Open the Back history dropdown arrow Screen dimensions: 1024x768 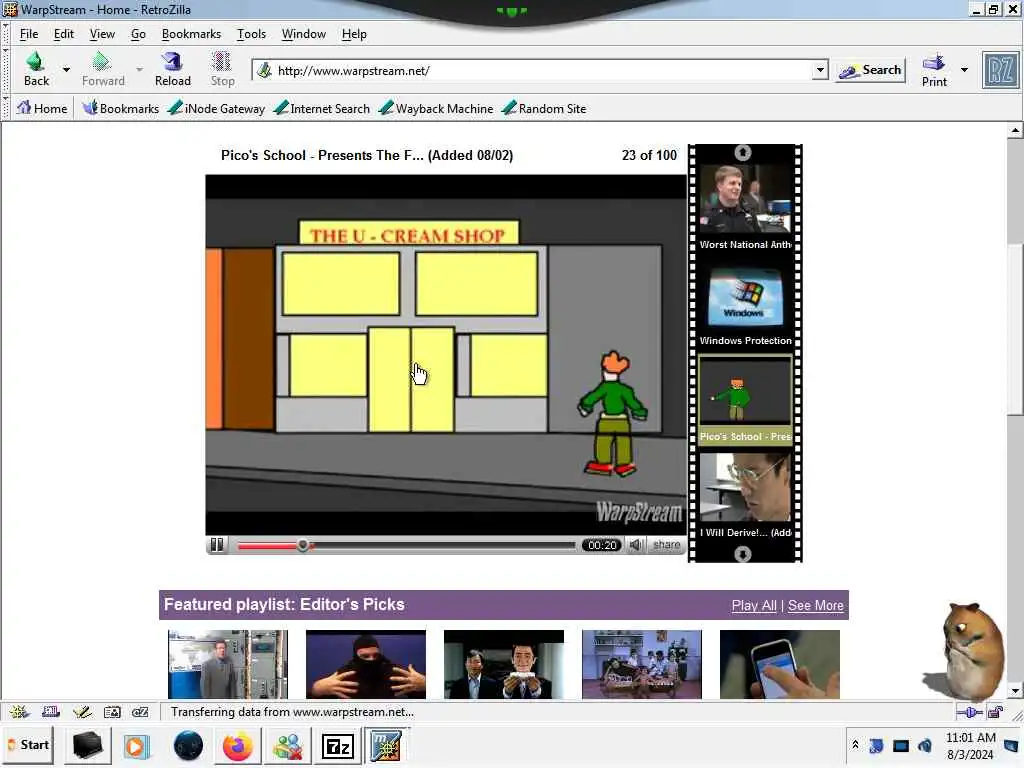point(66,69)
